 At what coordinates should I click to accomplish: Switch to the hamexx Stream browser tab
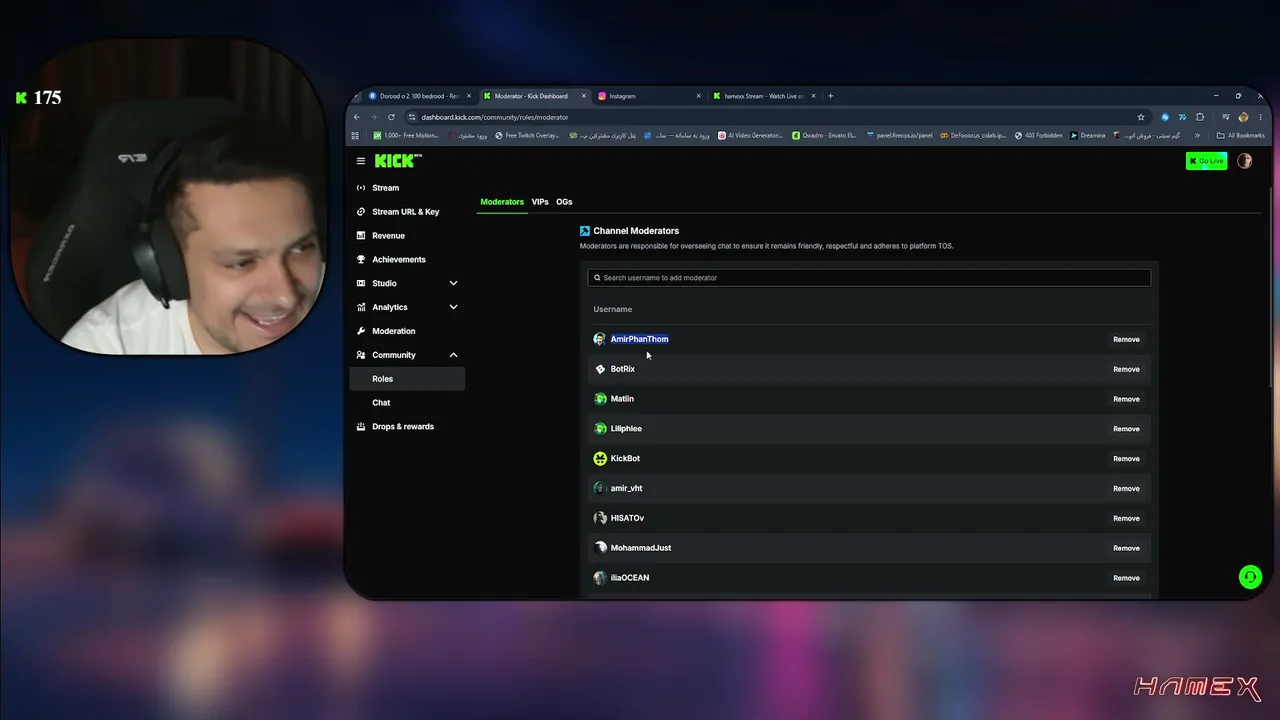point(764,96)
